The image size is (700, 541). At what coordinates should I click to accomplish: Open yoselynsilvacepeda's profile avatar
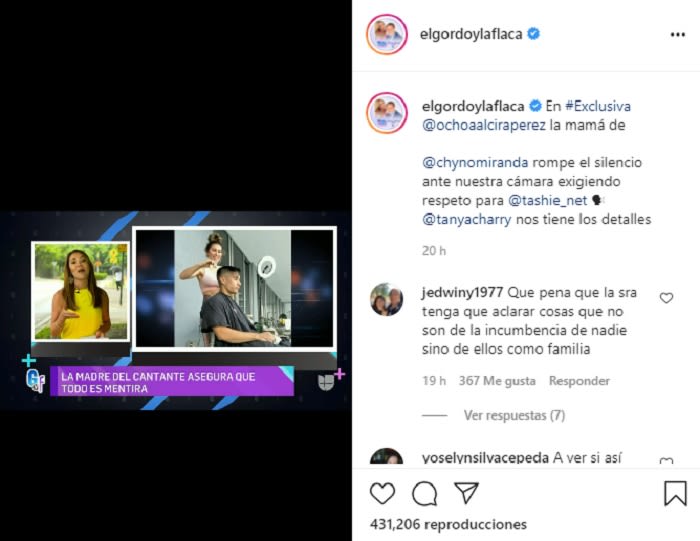(387, 457)
